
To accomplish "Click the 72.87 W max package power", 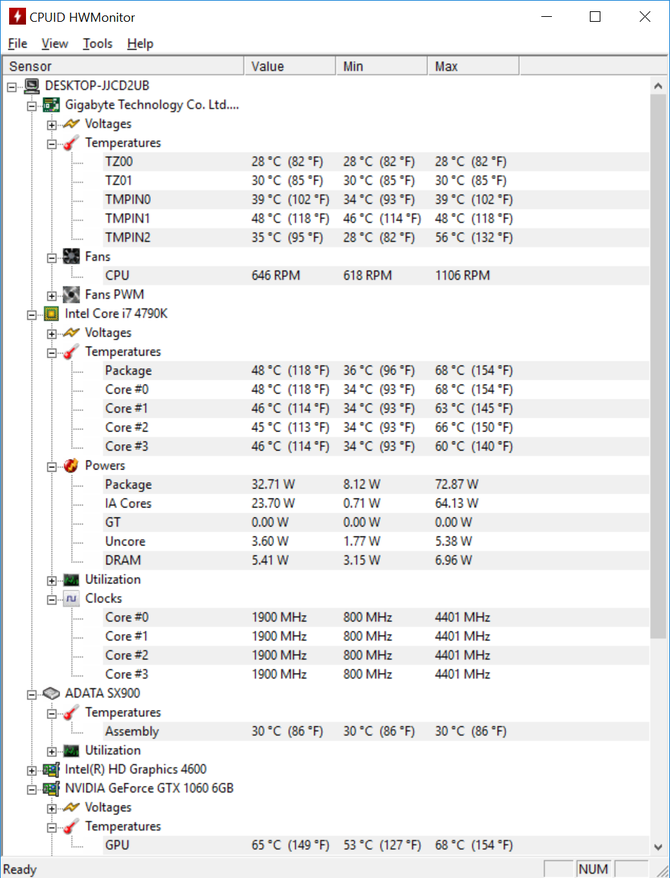I will click(x=457, y=484).
